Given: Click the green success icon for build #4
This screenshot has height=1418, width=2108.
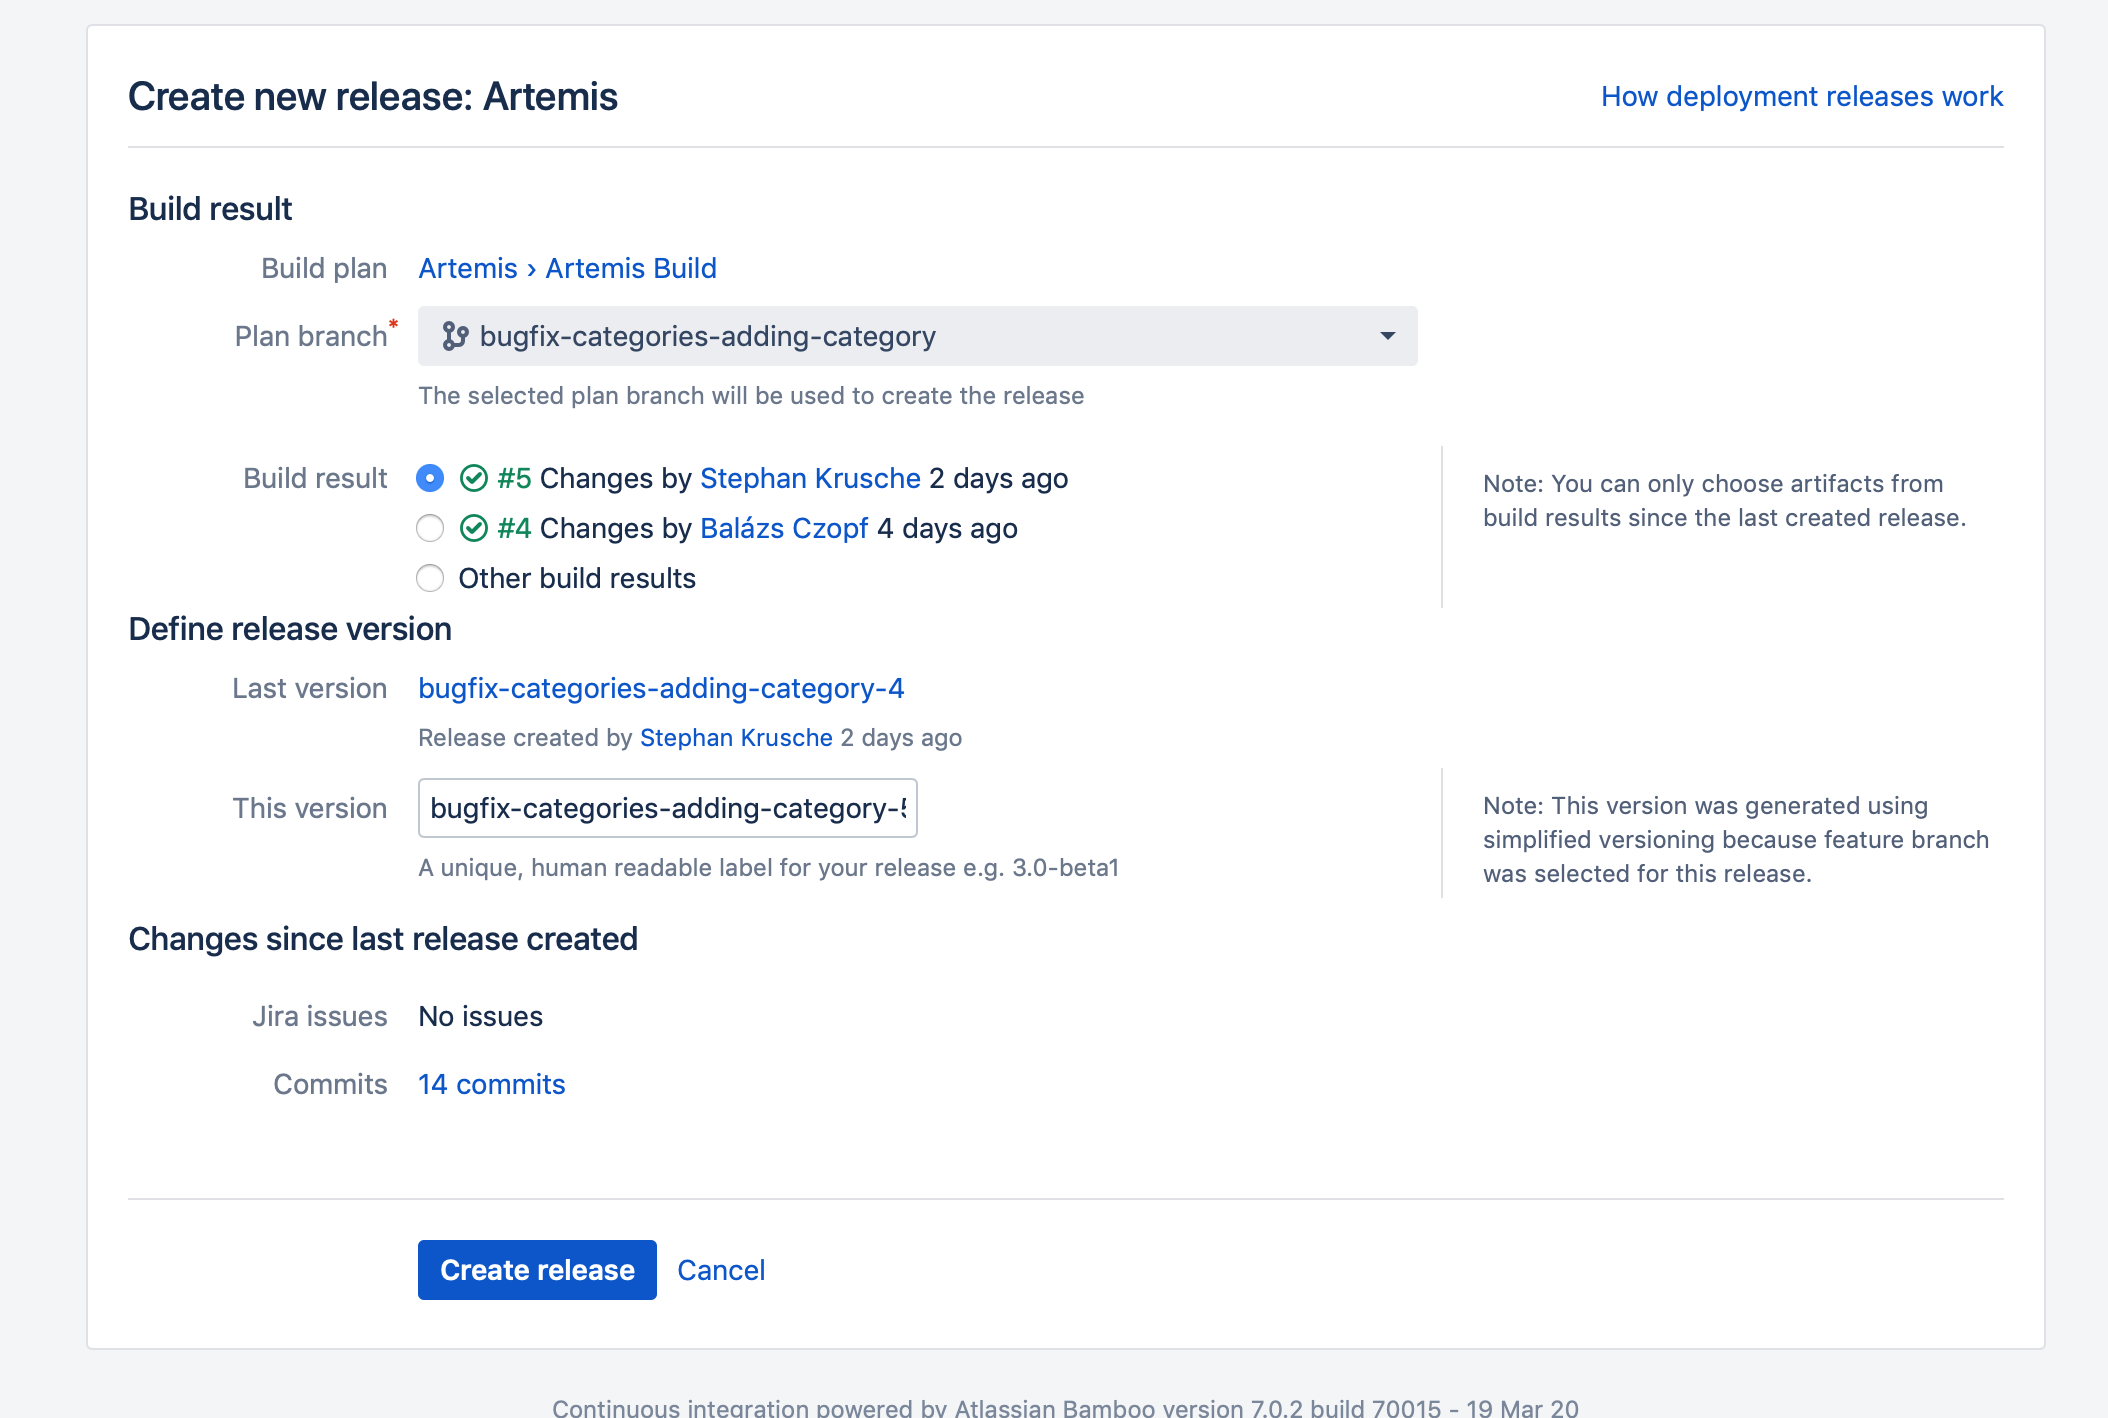Looking at the screenshot, I should (474, 528).
